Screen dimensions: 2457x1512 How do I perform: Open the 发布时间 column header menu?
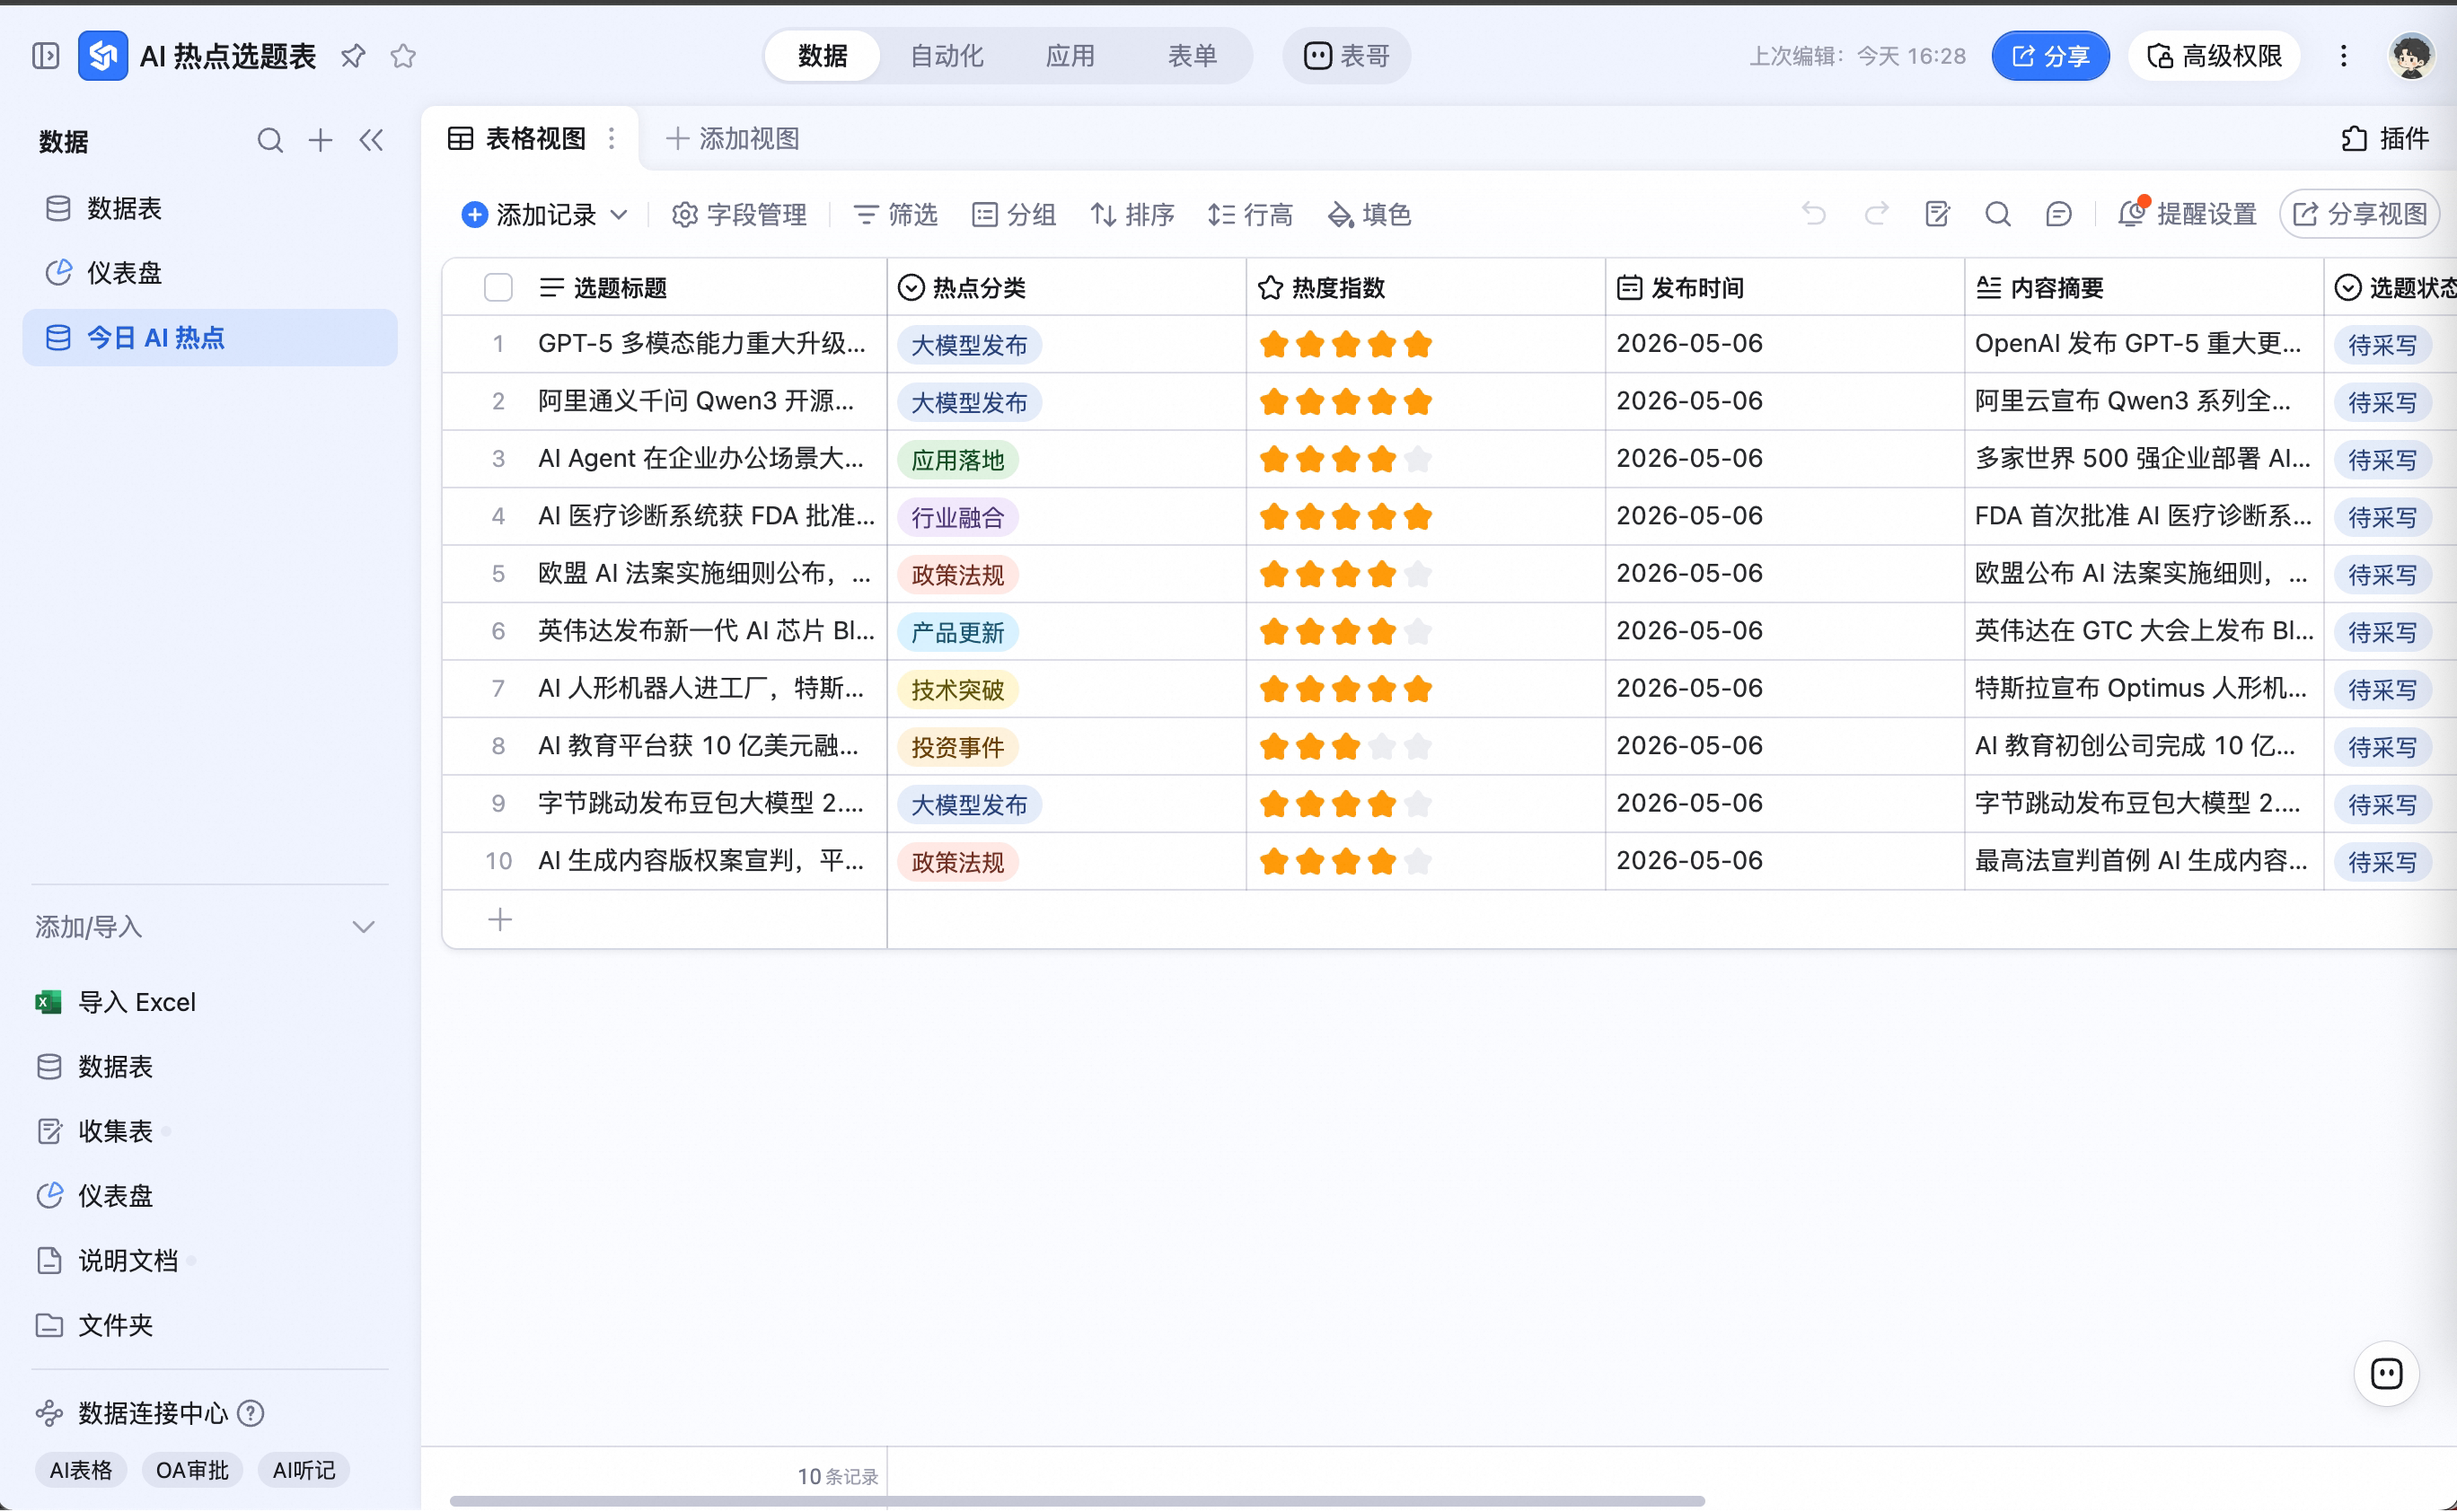click(1784, 288)
